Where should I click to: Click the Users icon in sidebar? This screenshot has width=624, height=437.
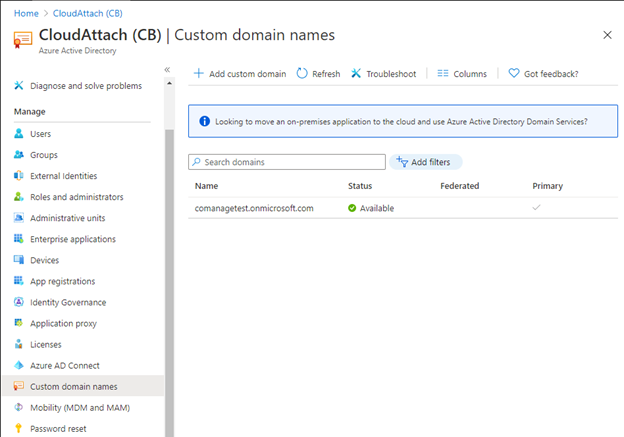point(19,133)
